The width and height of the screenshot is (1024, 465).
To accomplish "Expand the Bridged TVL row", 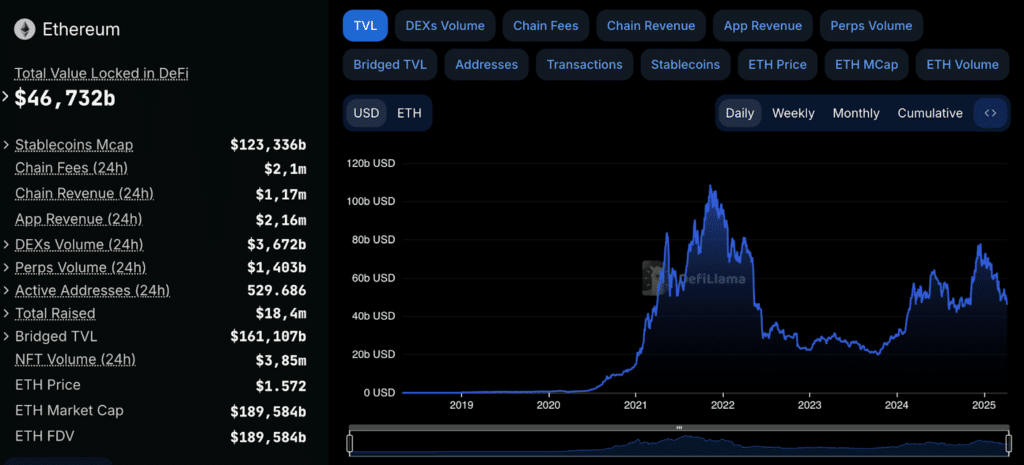I will (6, 336).
